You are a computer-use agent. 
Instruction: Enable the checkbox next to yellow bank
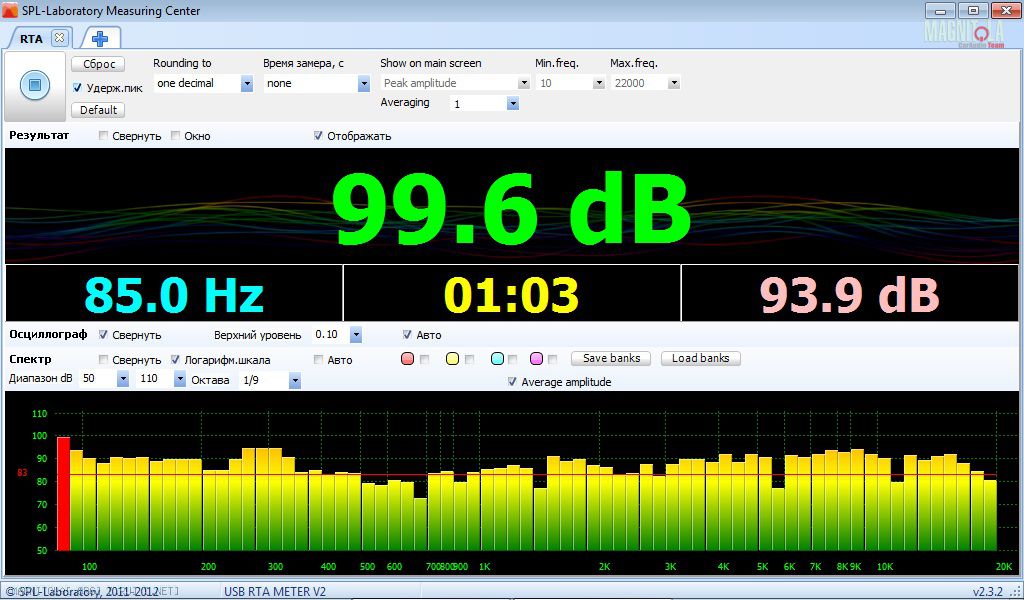(x=469, y=359)
